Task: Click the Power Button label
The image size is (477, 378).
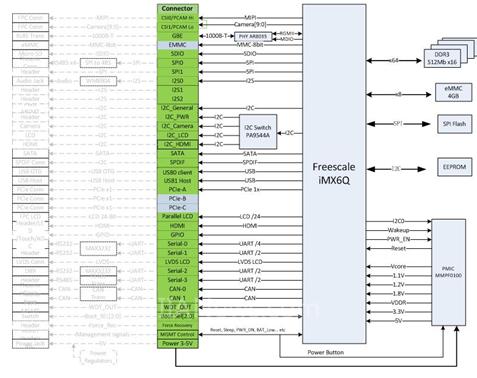Action: [325, 352]
